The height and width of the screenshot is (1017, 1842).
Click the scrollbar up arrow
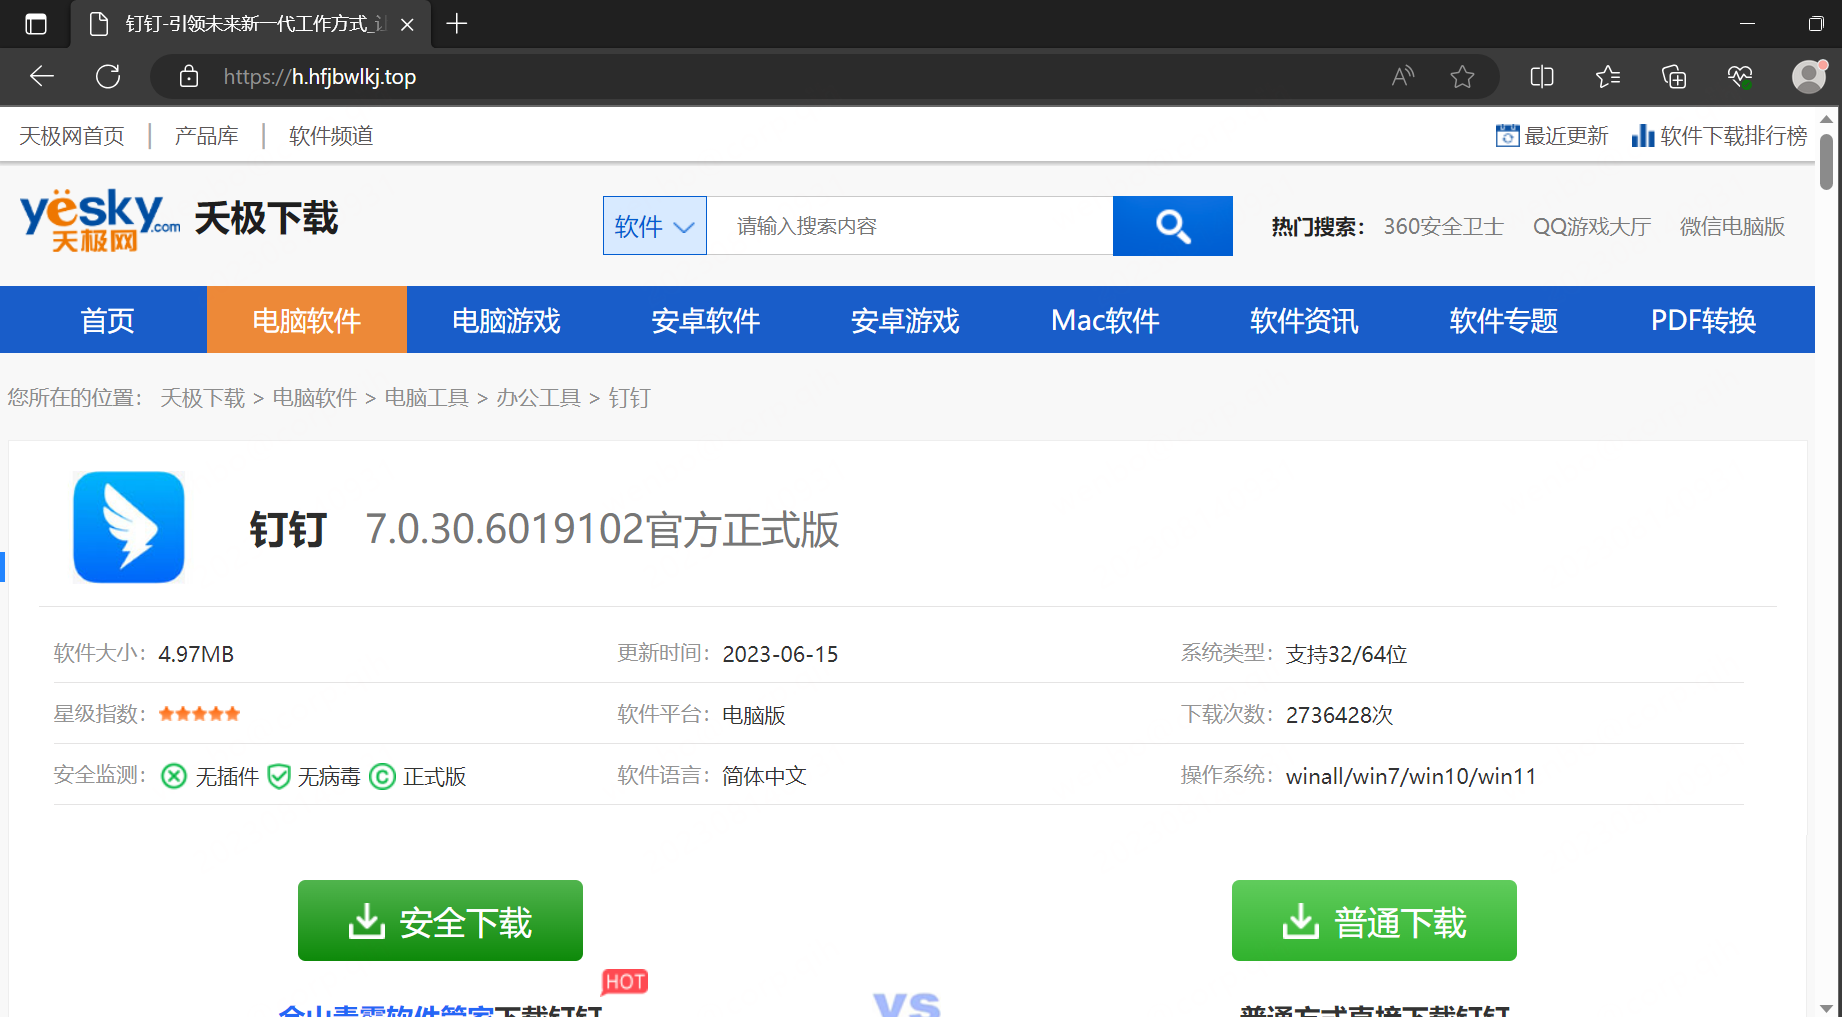click(x=1826, y=119)
